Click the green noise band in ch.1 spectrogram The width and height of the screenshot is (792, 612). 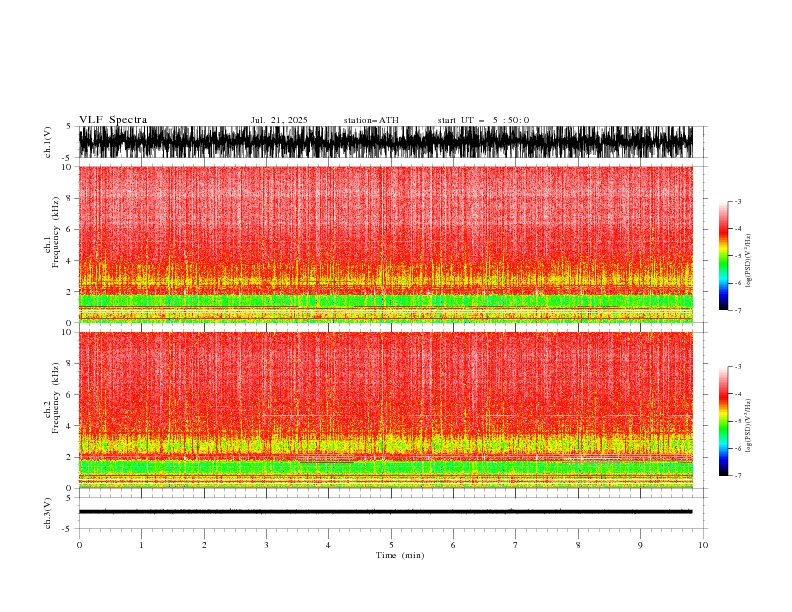point(385,301)
